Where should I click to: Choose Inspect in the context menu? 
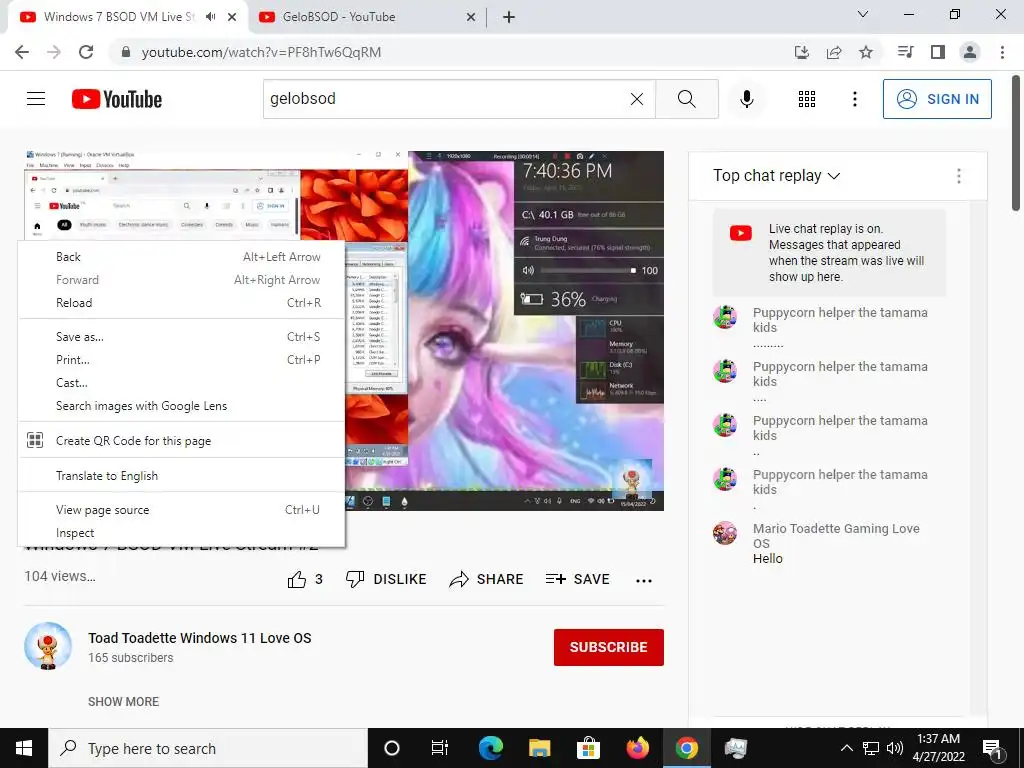(182, 533)
